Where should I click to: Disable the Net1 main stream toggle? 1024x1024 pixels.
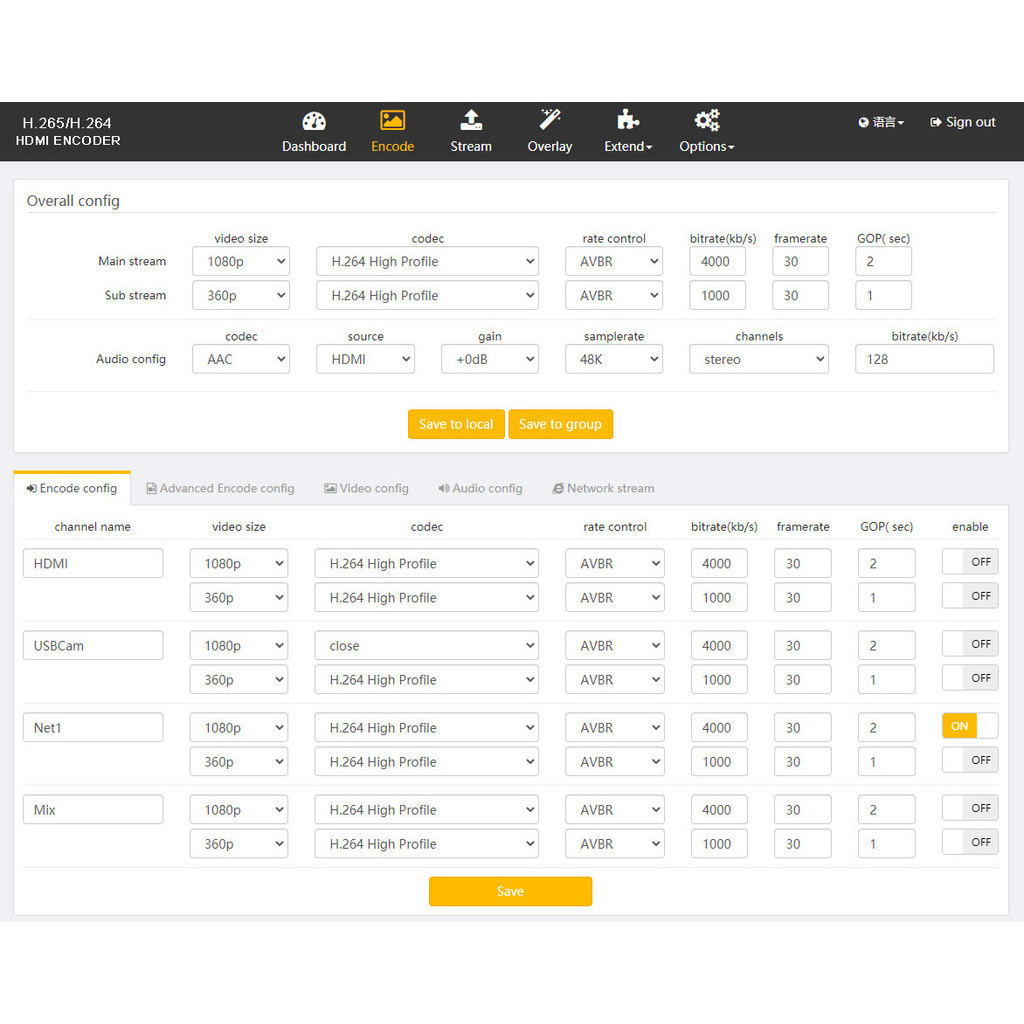pos(969,726)
